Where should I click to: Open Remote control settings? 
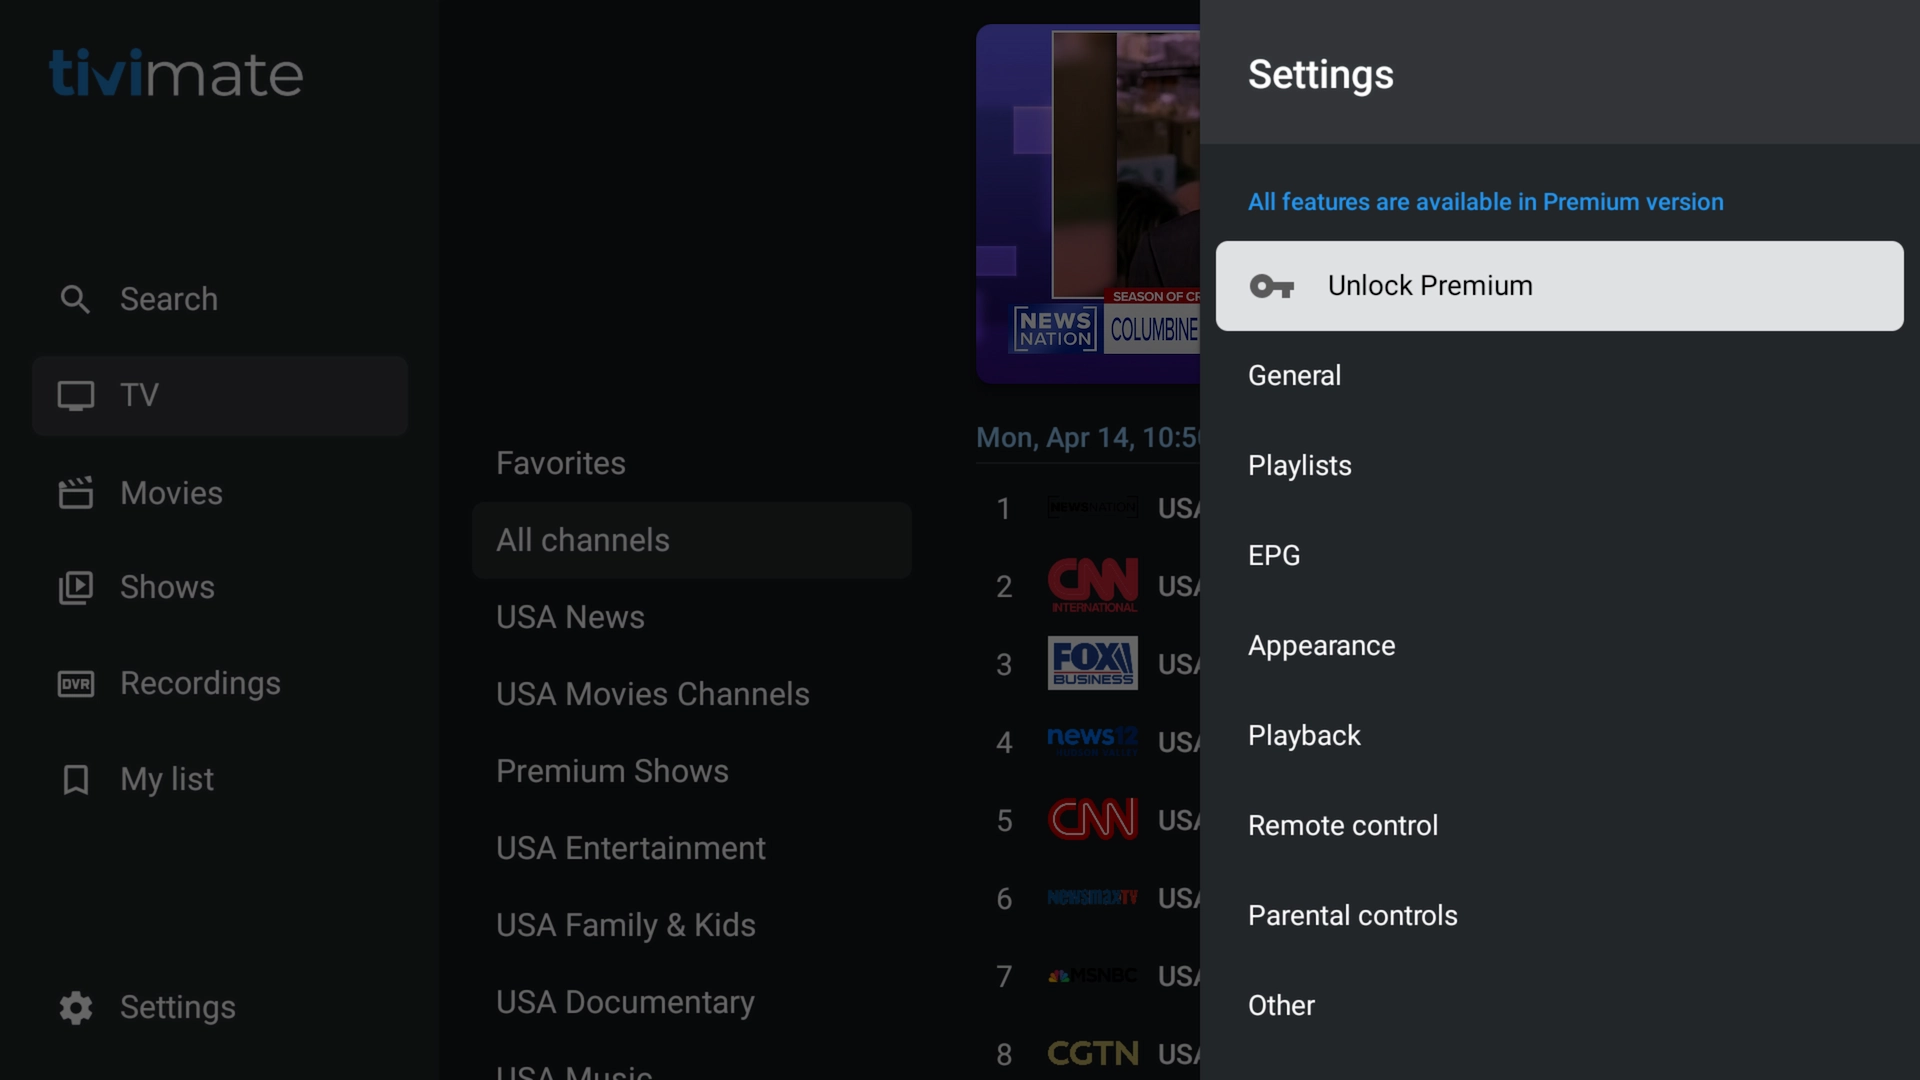coord(1559,826)
